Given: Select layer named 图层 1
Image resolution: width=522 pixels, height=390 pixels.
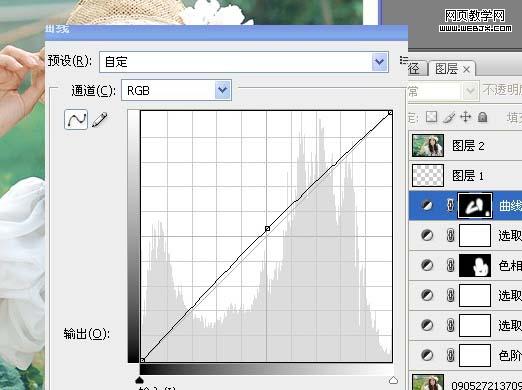Looking at the screenshot, I should [x=468, y=176].
